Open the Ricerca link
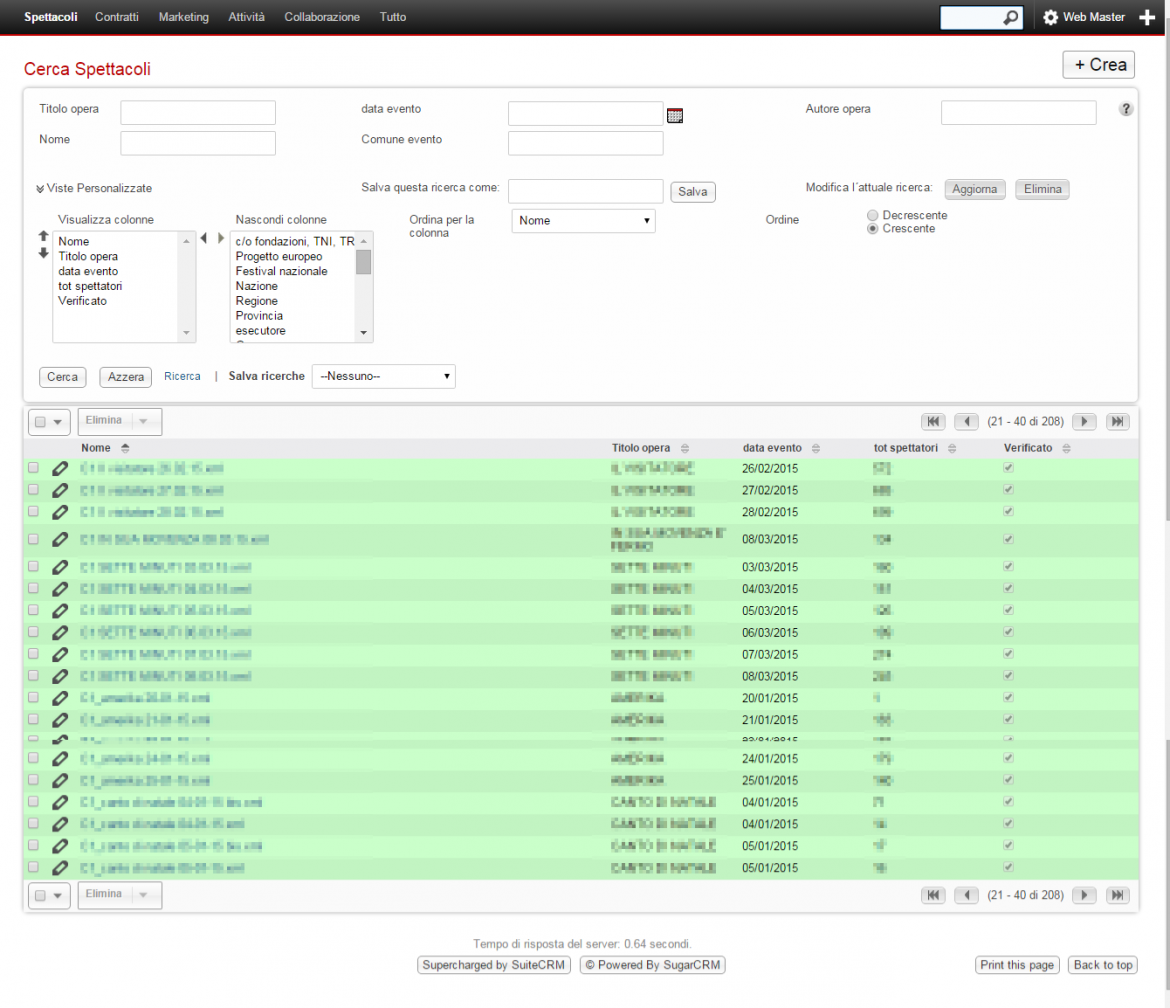This screenshot has height=1008, width=1170. 182,377
